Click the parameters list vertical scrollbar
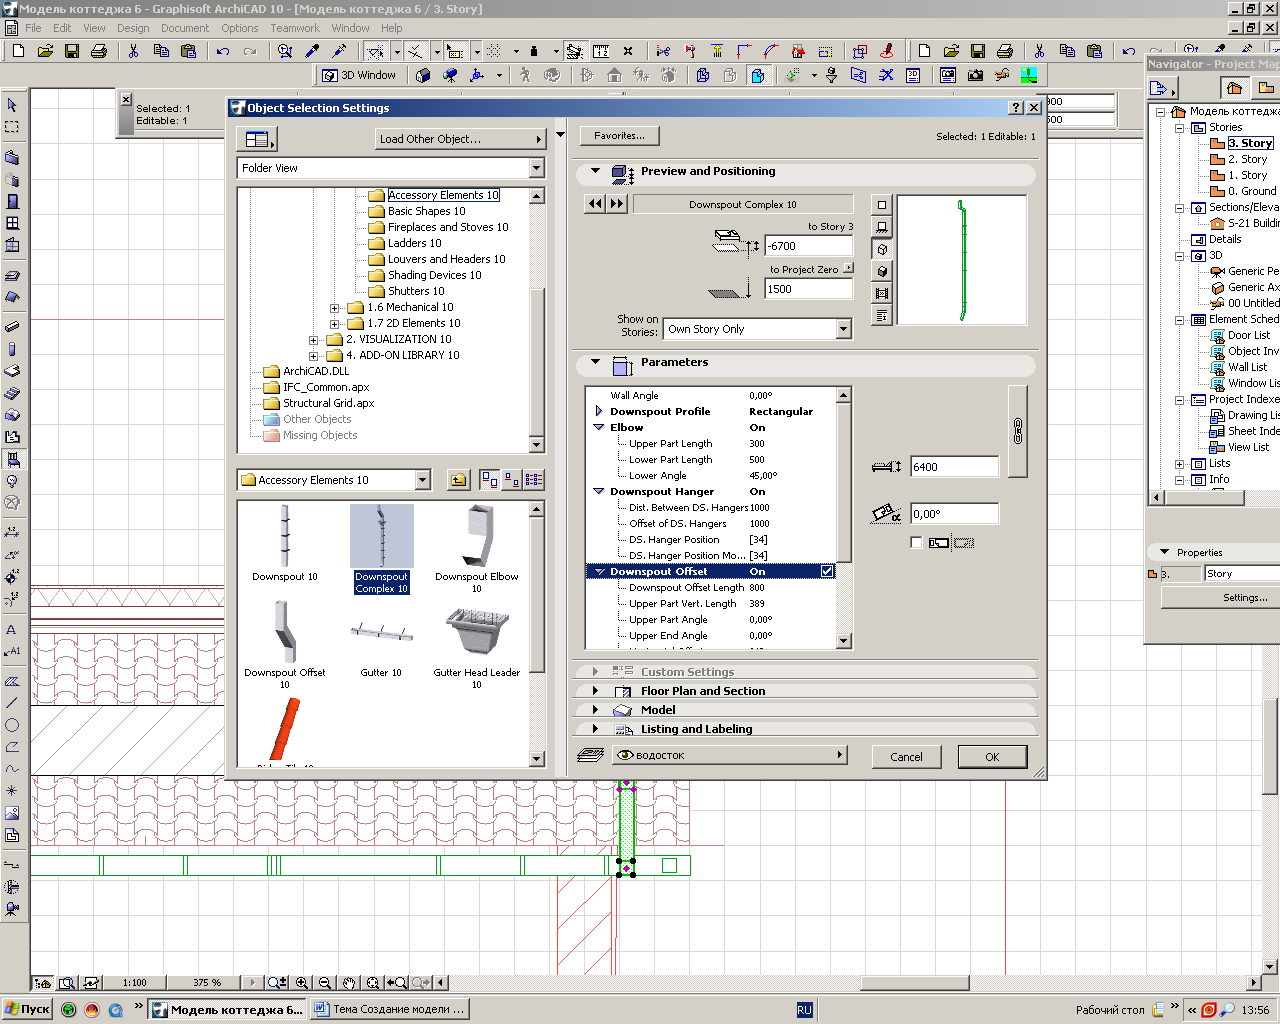 pyautogui.click(x=844, y=518)
